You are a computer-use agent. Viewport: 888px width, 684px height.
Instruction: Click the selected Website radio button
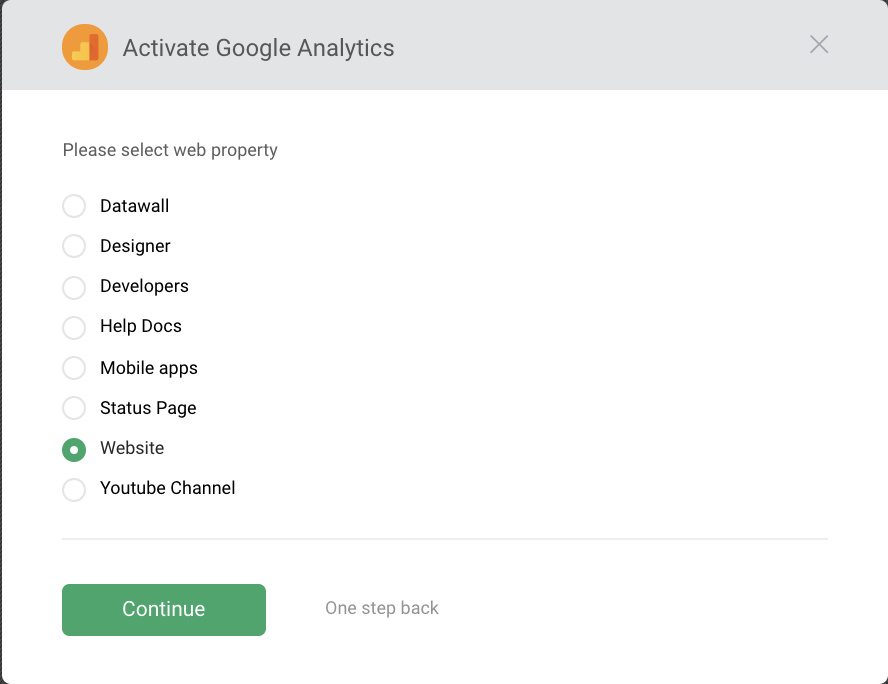[74, 450]
